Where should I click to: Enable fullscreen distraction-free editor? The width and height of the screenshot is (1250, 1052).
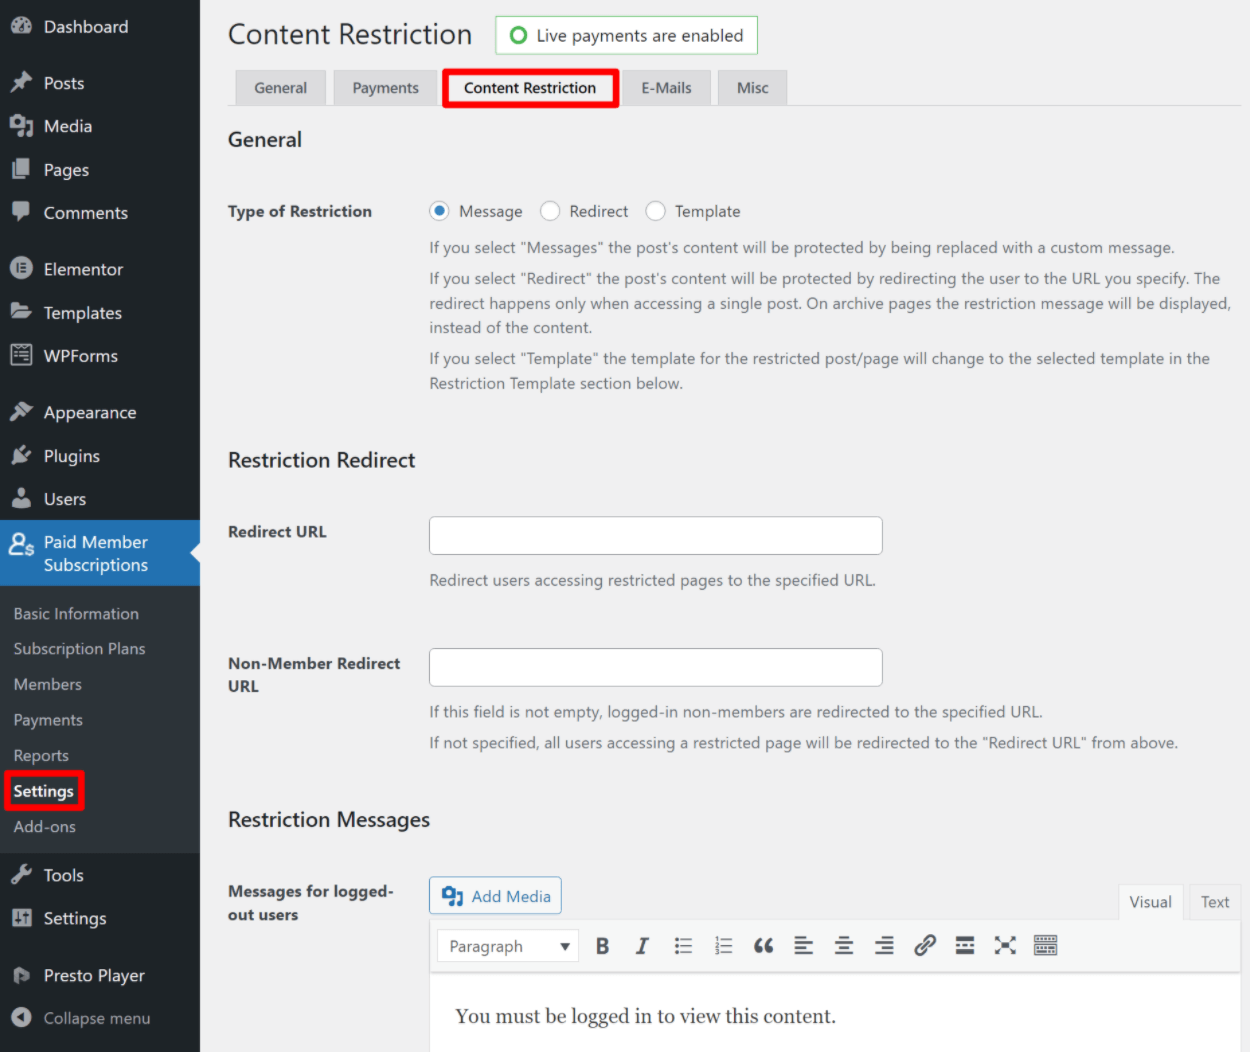[1005, 946]
